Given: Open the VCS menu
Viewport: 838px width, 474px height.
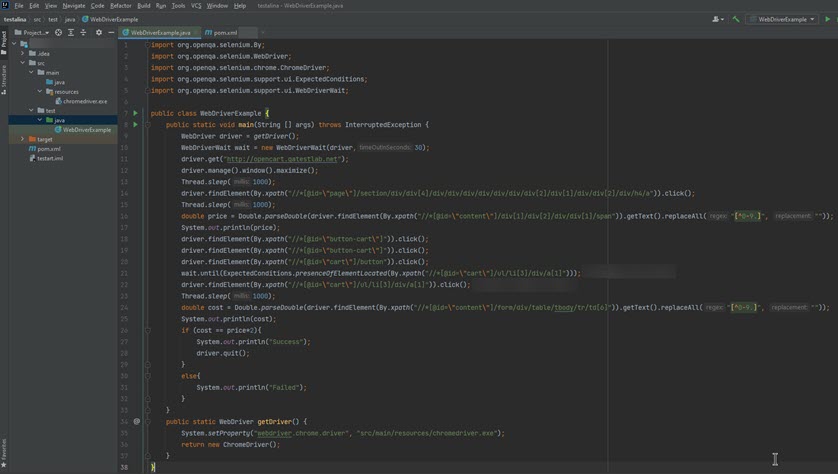Looking at the screenshot, I should pyautogui.click(x=196, y=6).
